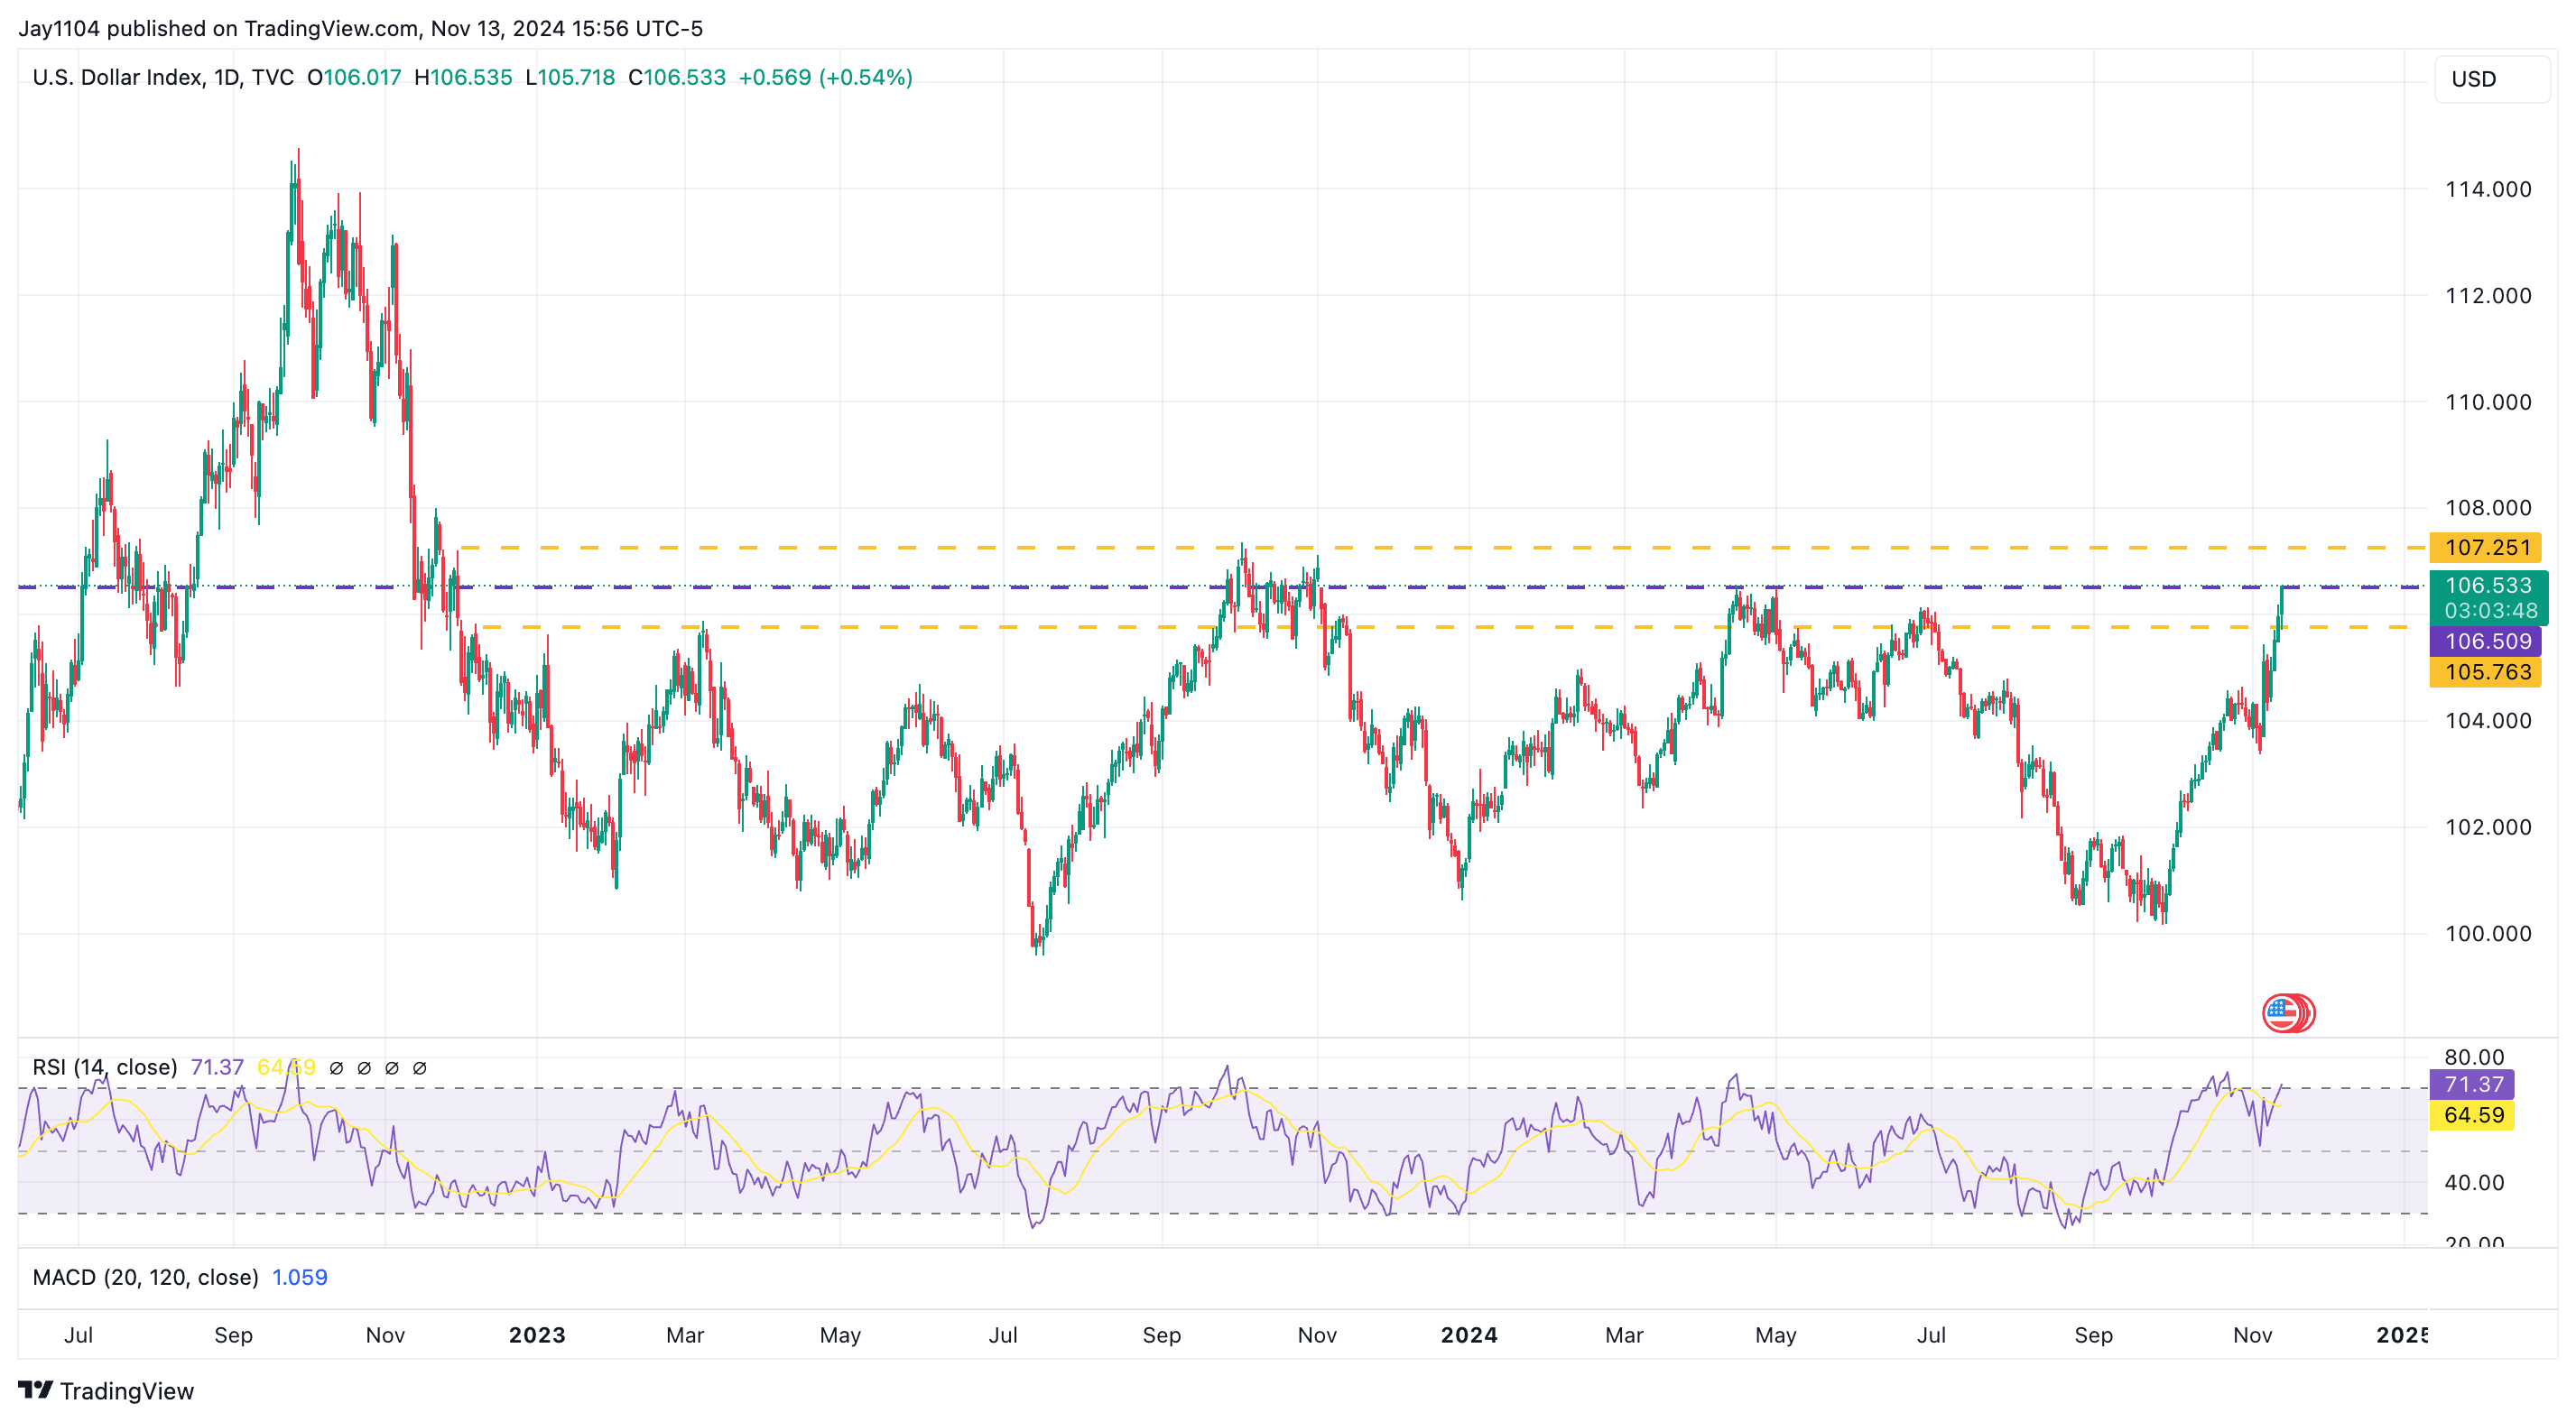Click the daily change +0.569 (+0.54%)
Image resolution: width=2576 pixels, height=1422 pixels.
point(825,77)
